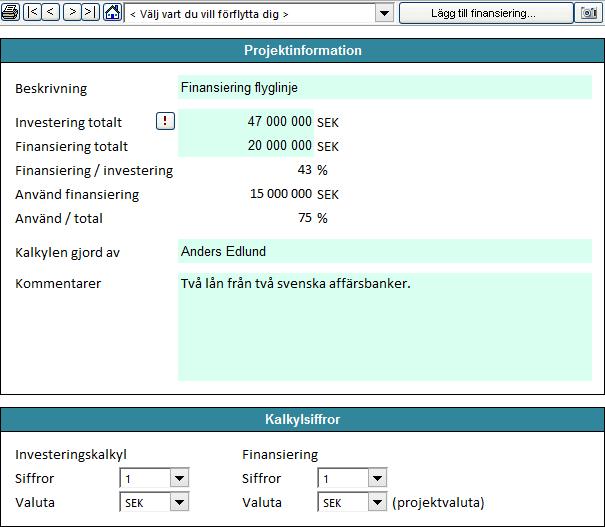Click the 'Kalkylsiffror' header

coord(302,419)
